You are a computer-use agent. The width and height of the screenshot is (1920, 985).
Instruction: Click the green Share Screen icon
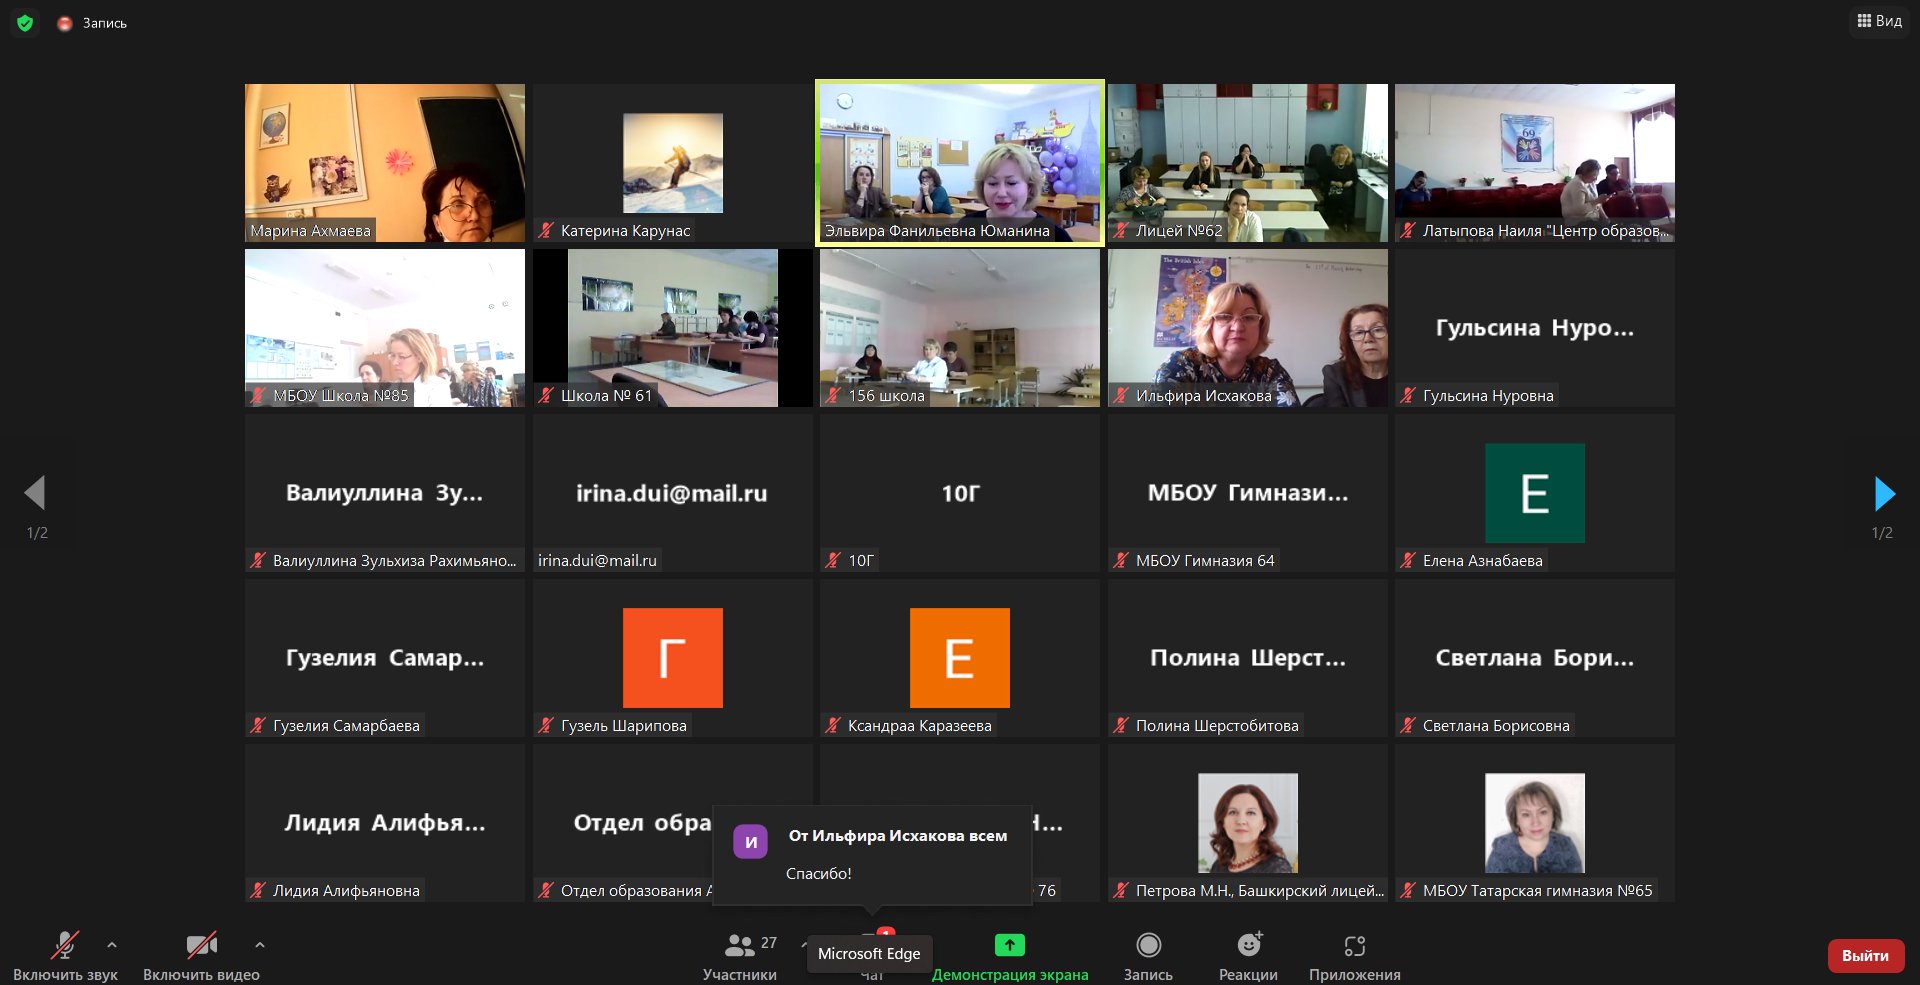(1009, 945)
